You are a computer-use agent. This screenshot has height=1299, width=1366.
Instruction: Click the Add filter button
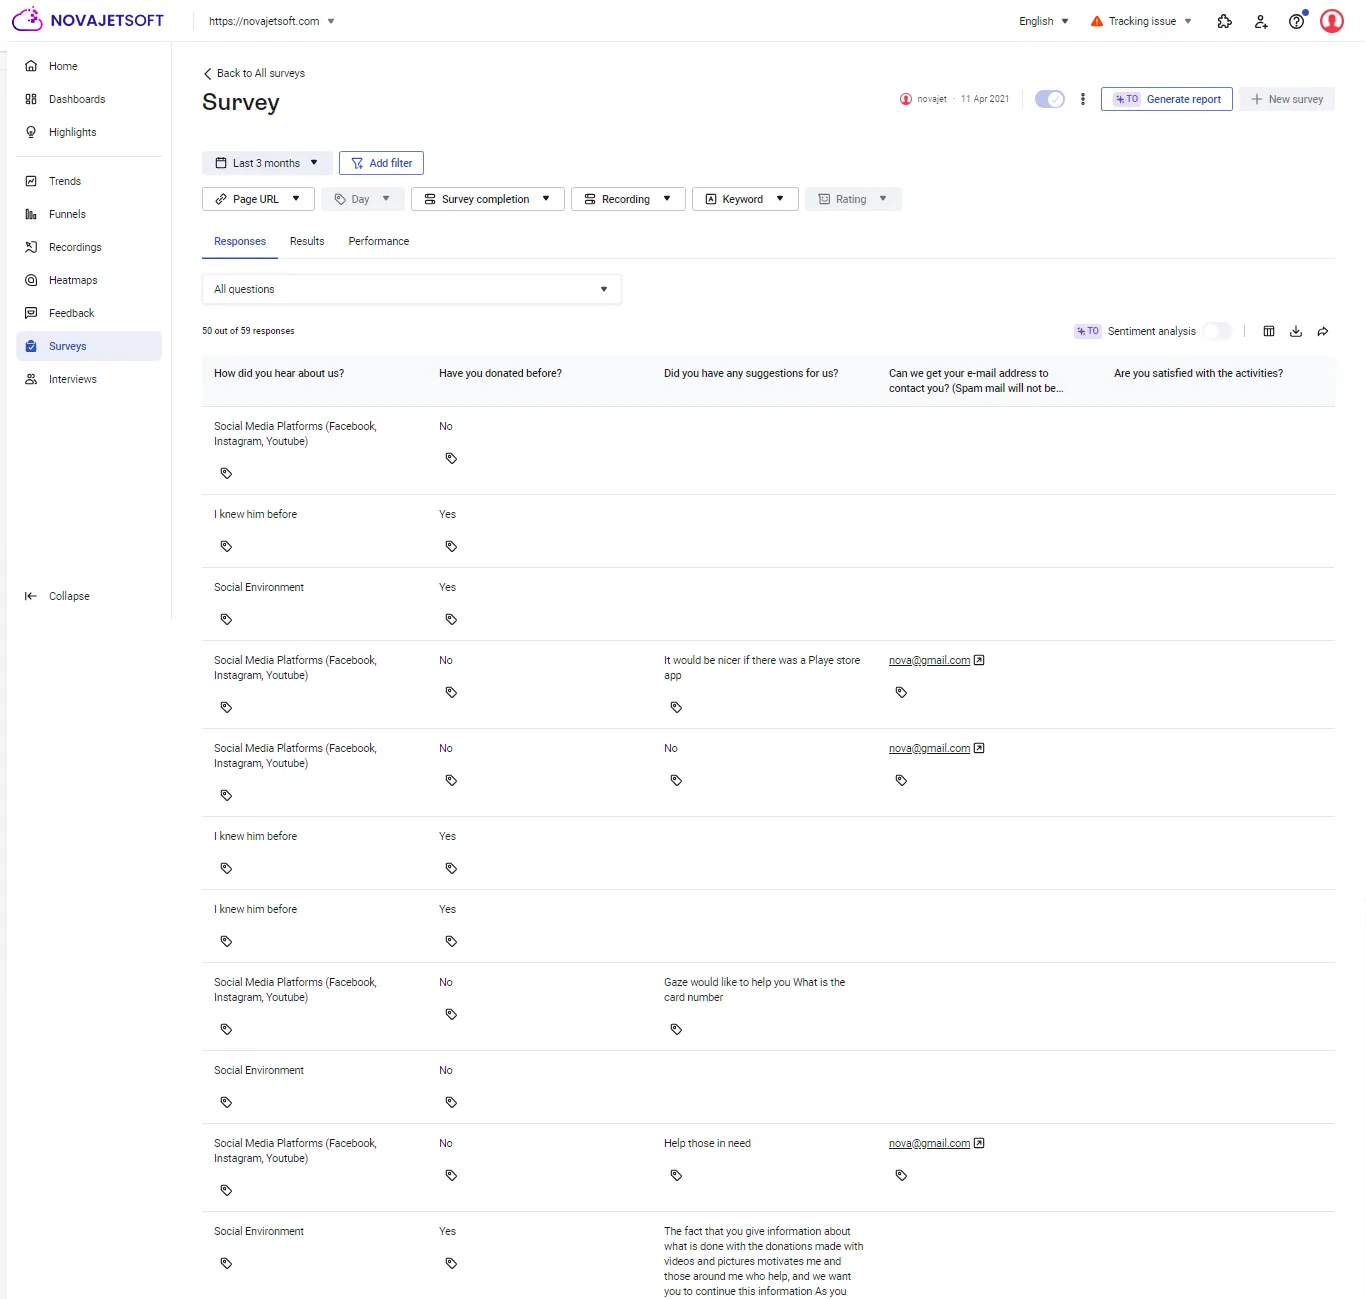381,163
